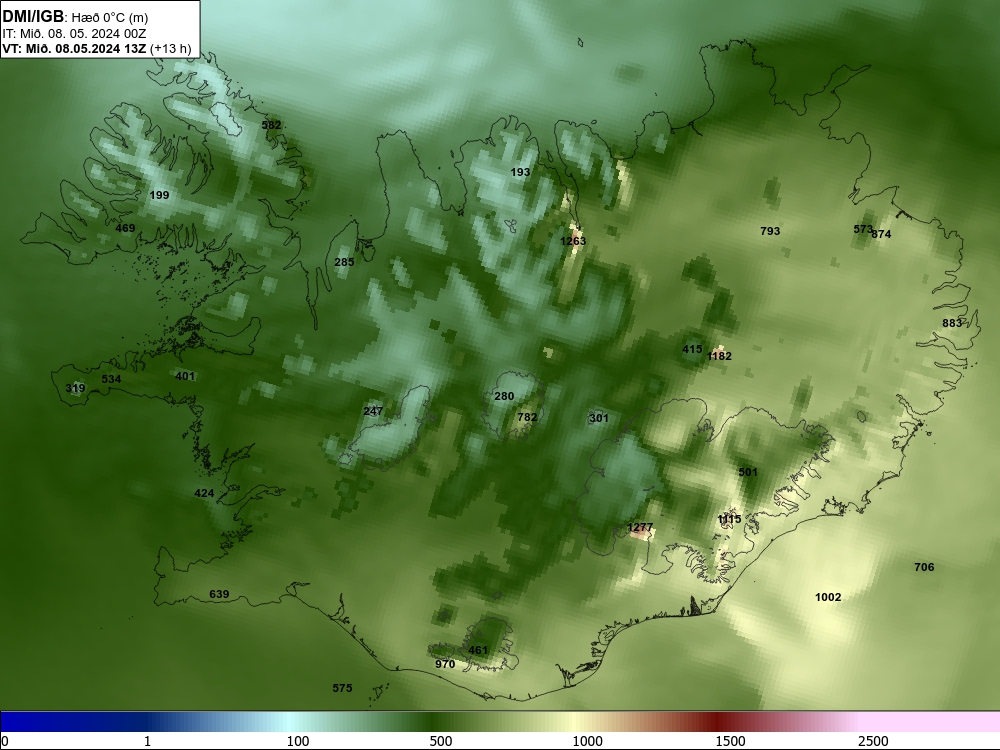
Task: Click the map value 319
Action: (x=75, y=388)
